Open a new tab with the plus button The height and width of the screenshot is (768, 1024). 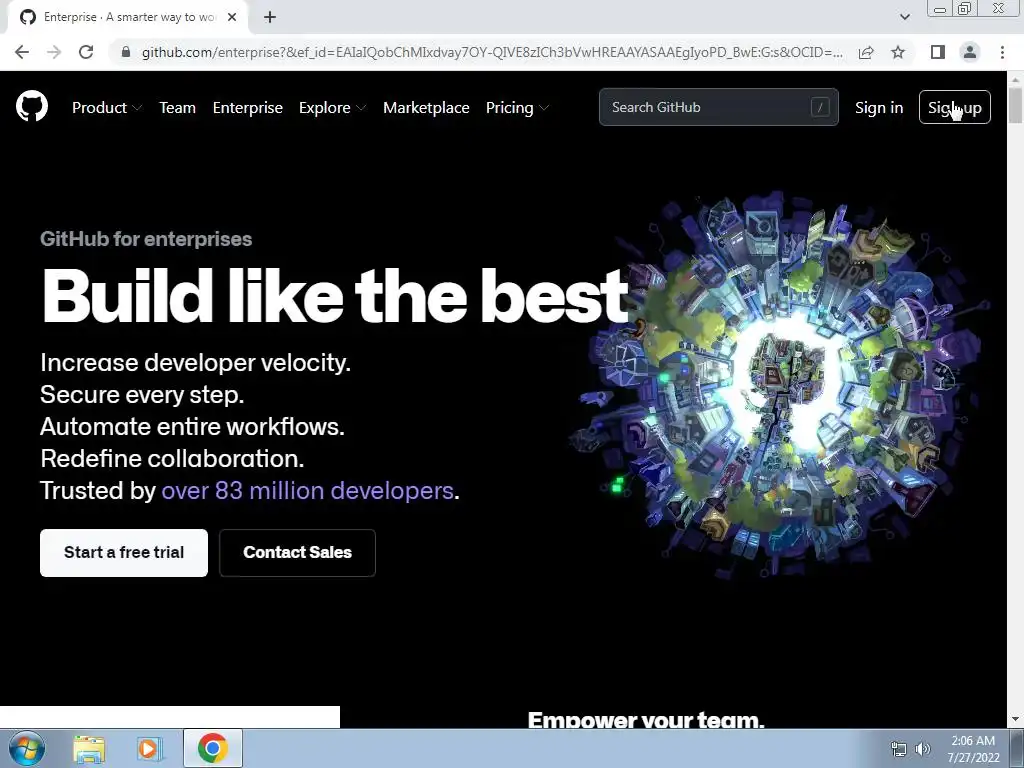(270, 18)
